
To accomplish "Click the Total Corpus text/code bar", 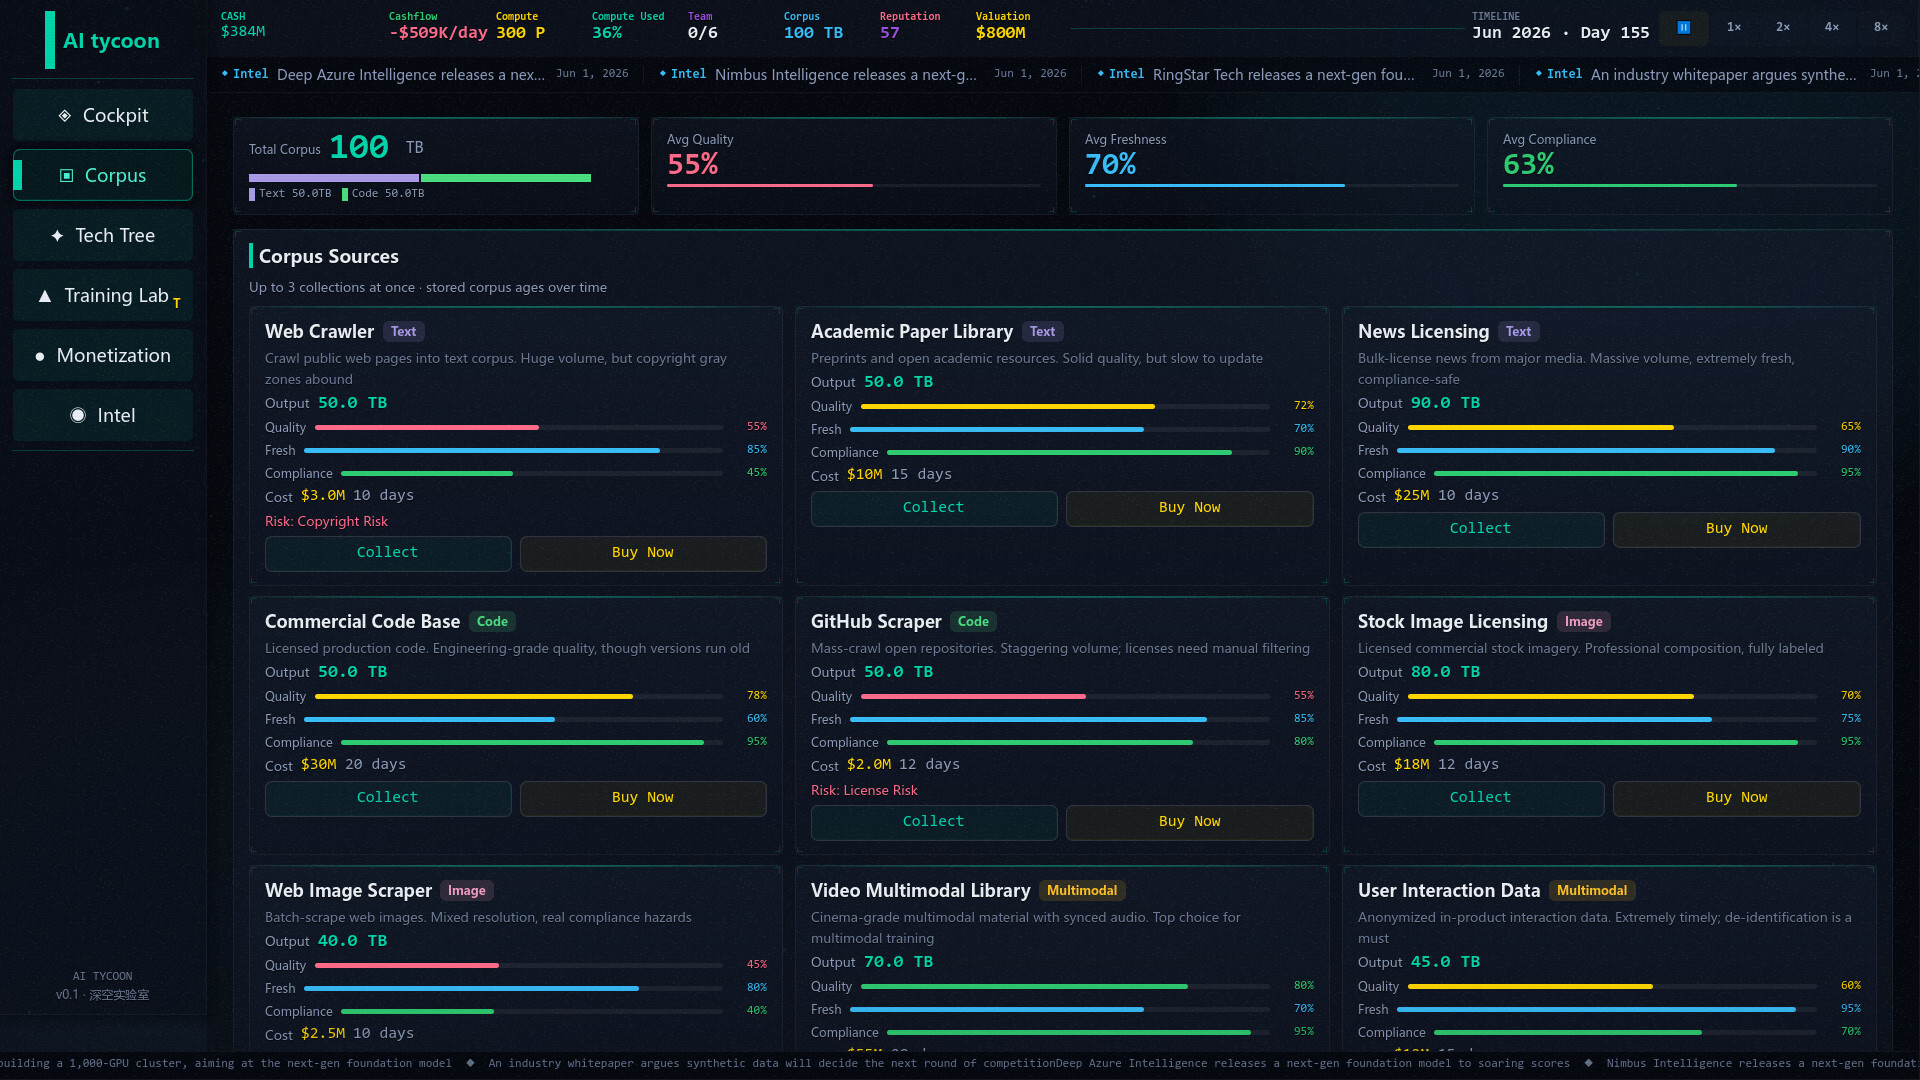I will (x=420, y=178).
